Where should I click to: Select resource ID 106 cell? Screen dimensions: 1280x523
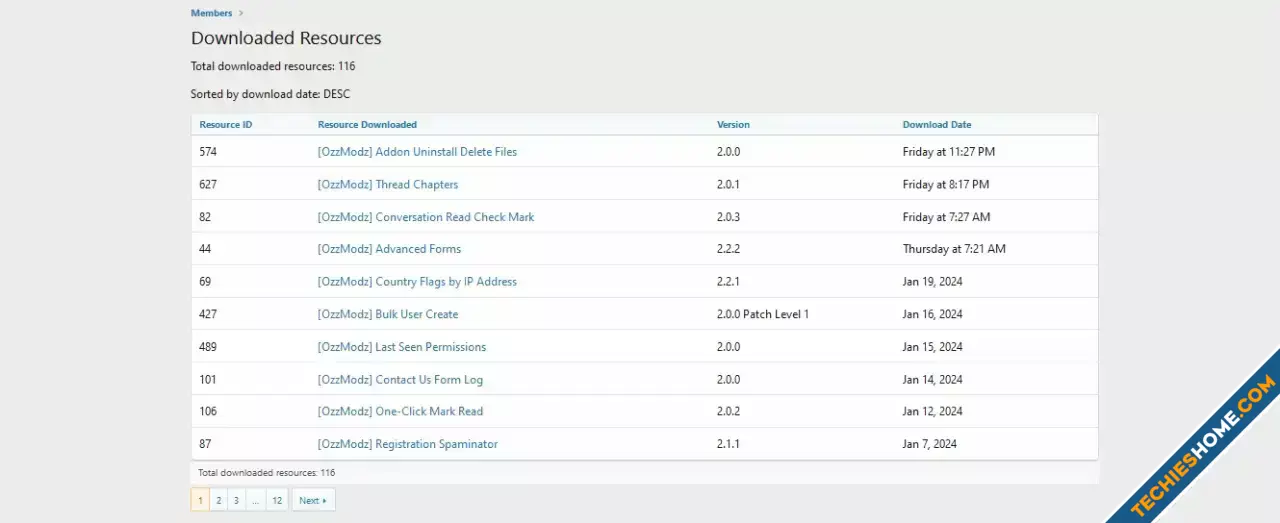[208, 411]
